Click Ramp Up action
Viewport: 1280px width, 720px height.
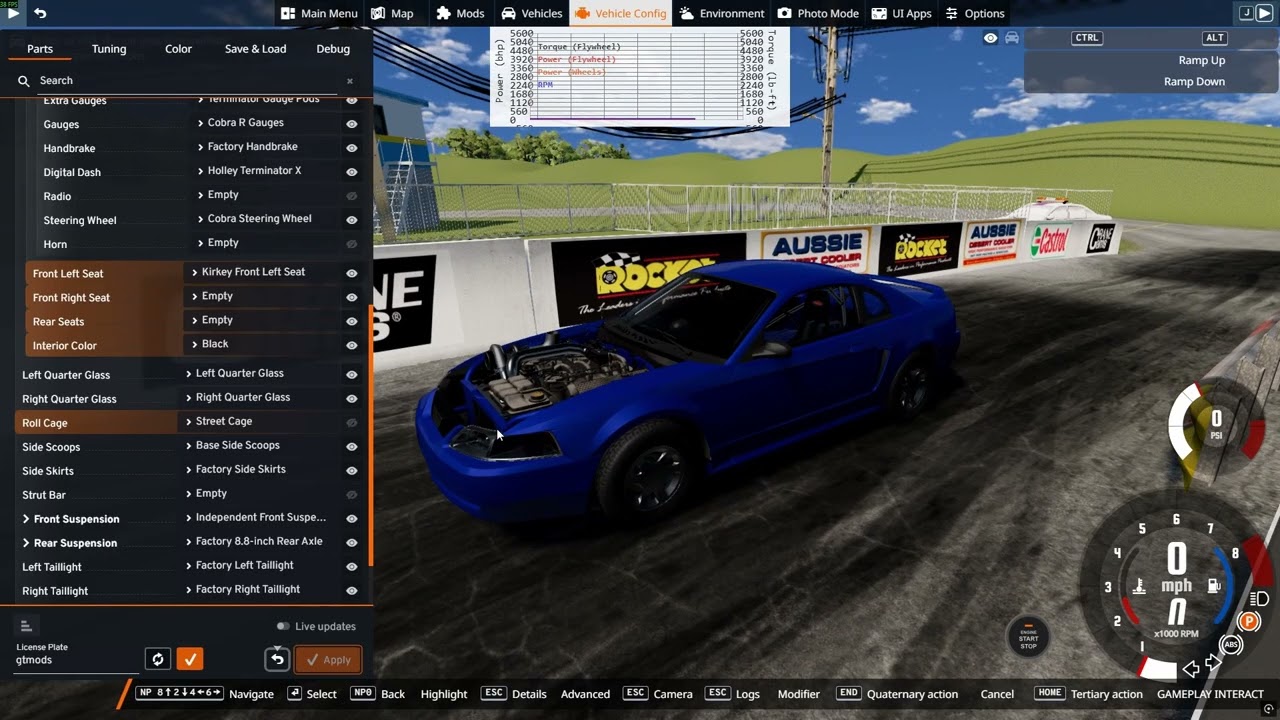pyautogui.click(x=1201, y=60)
